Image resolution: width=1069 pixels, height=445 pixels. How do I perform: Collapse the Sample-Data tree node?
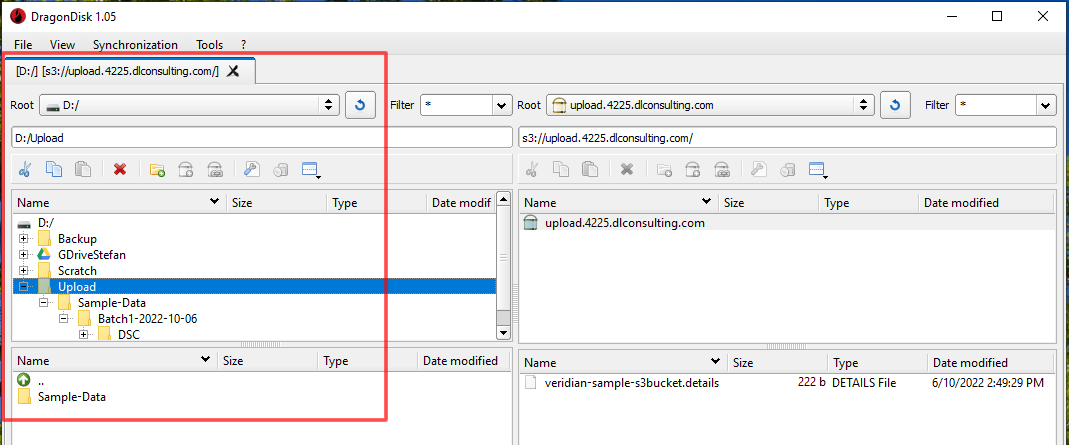coord(44,303)
